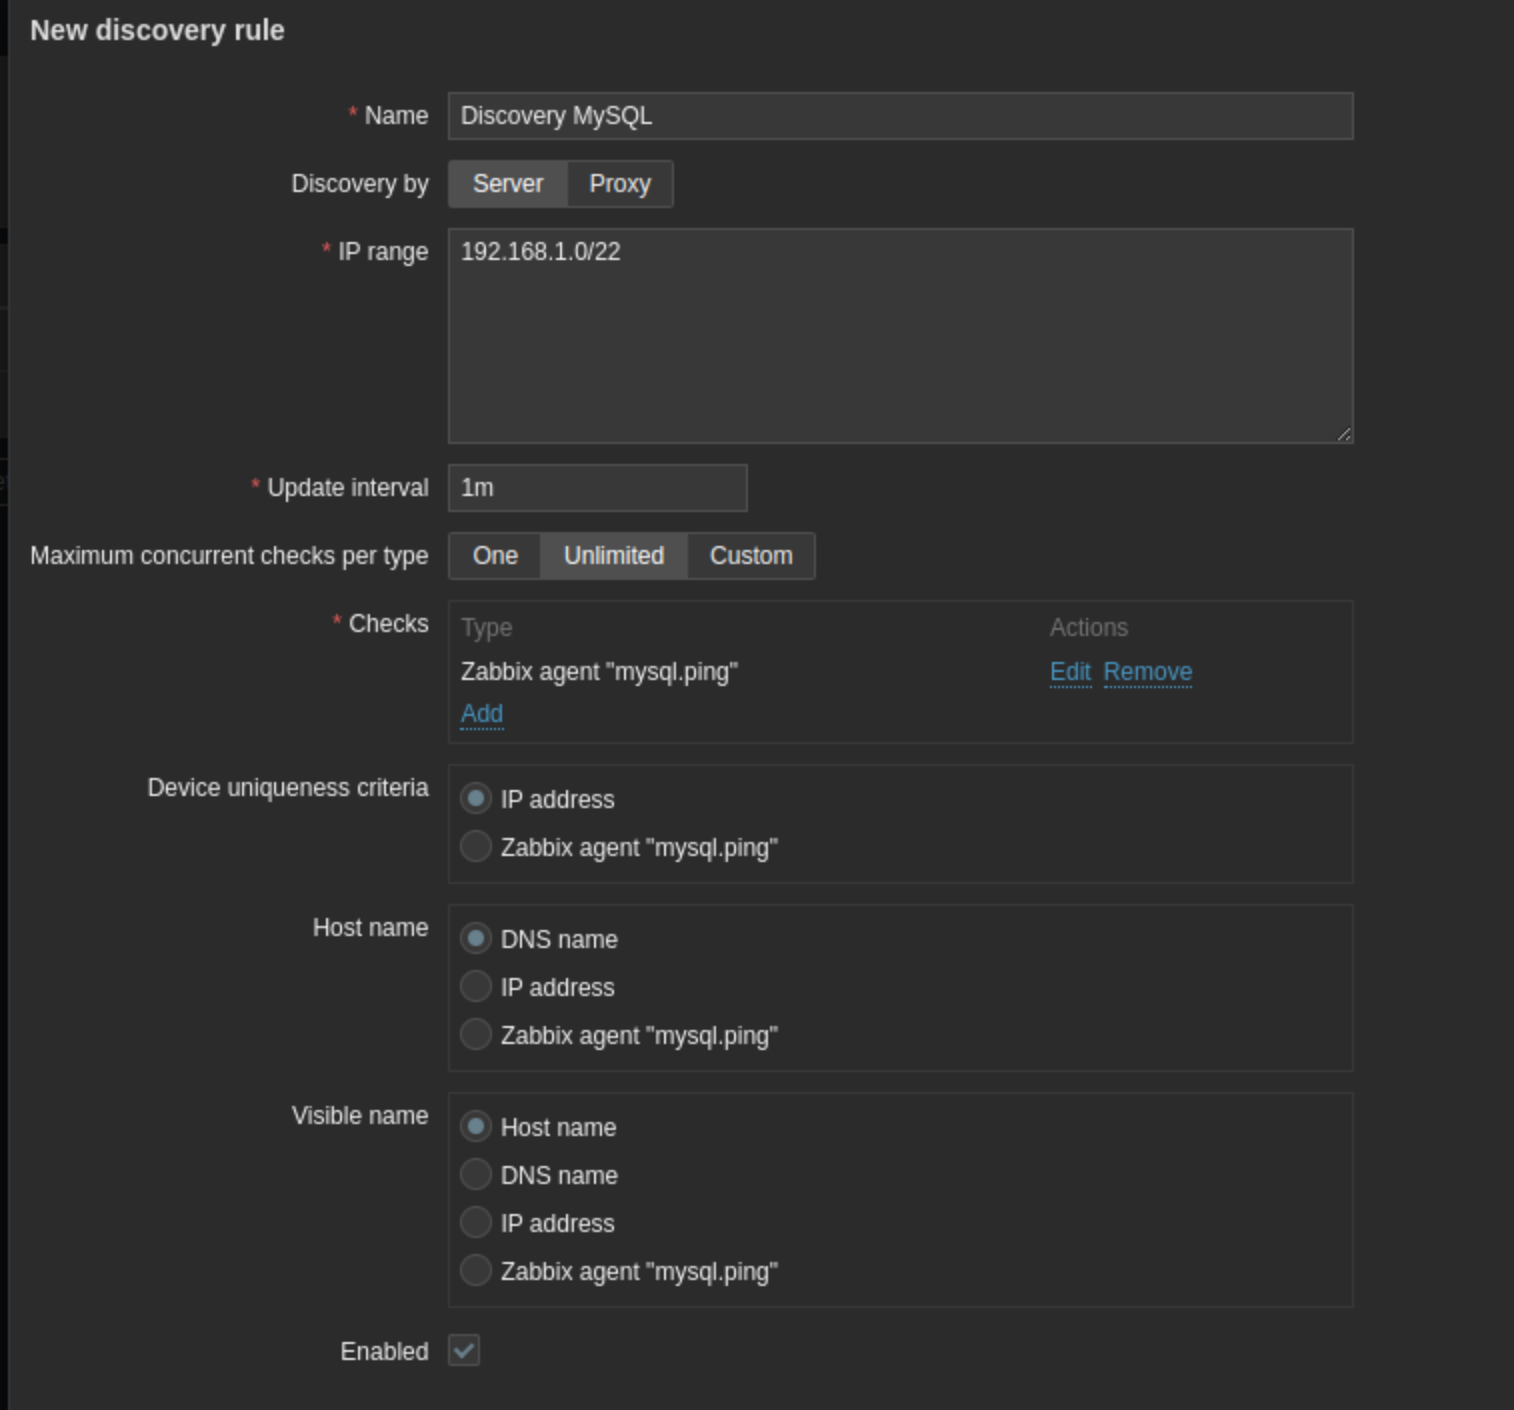Select IP address for Visible name
The height and width of the screenshot is (1410, 1514).
pyautogui.click(x=476, y=1223)
